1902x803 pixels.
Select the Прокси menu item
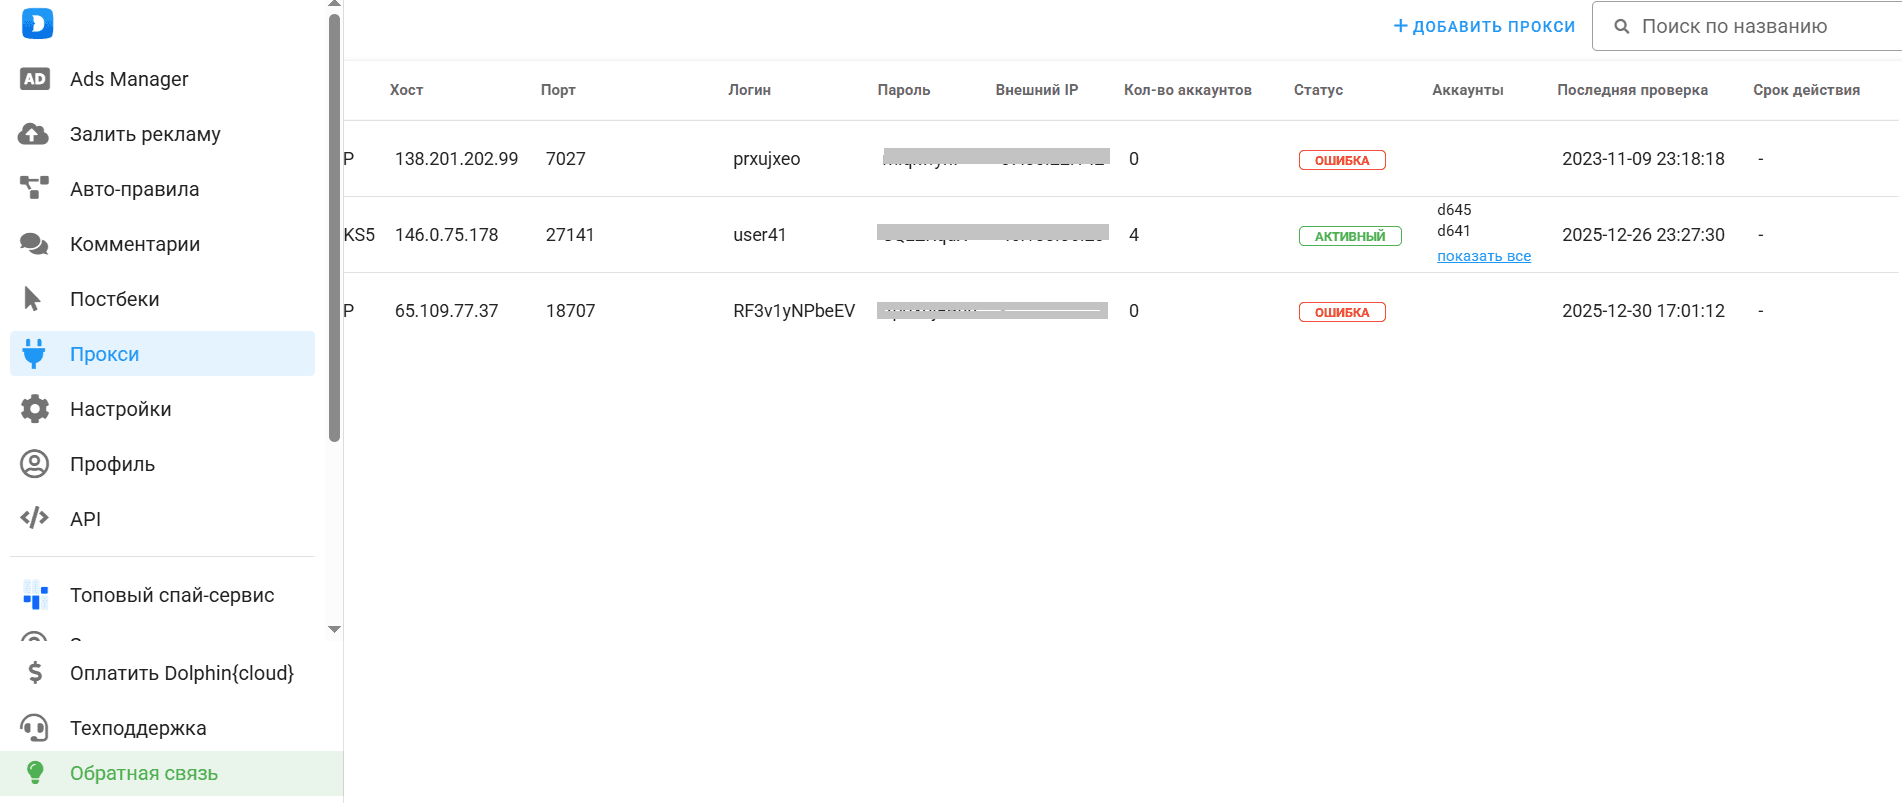104,354
